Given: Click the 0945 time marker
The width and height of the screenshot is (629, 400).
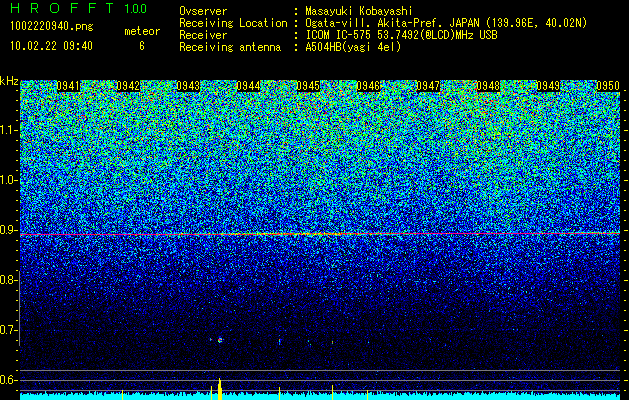Looking at the screenshot, I should tap(308, 86).
